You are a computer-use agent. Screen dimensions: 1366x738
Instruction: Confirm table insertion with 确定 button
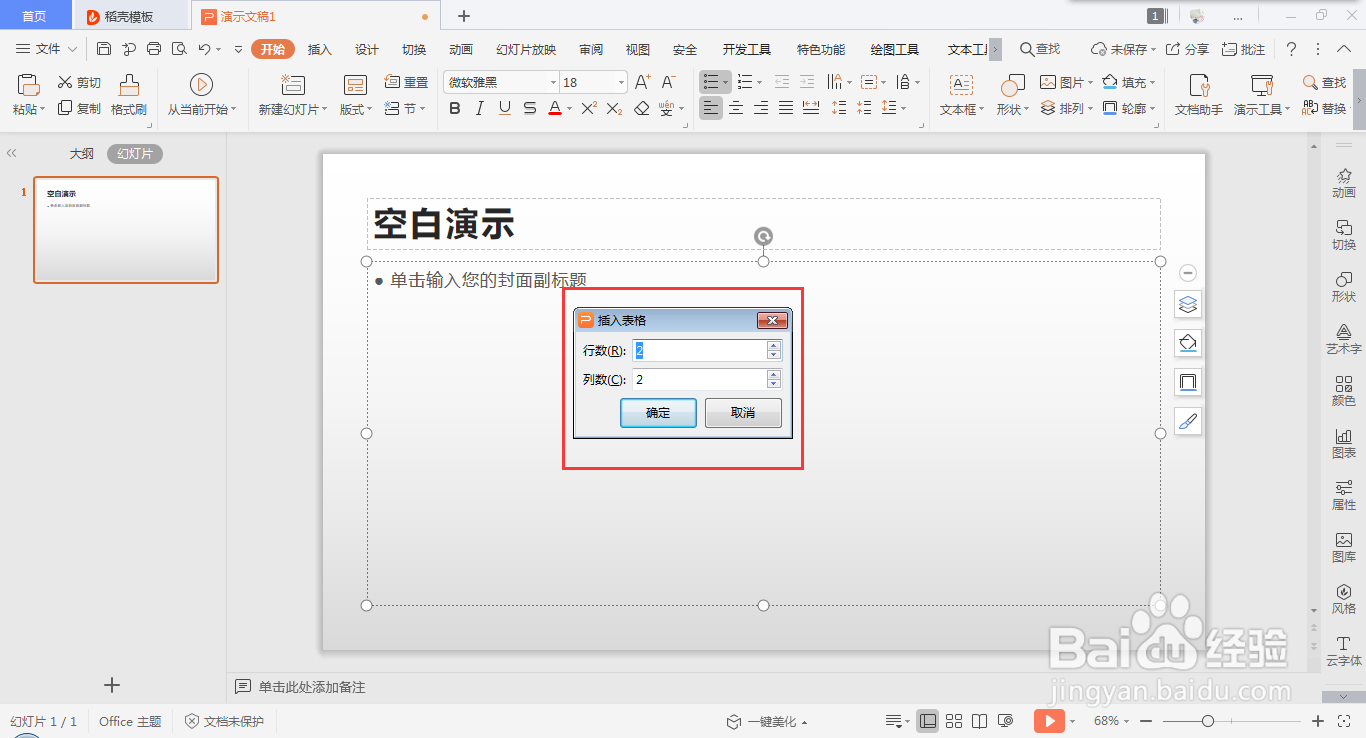[x=657, y=412]
